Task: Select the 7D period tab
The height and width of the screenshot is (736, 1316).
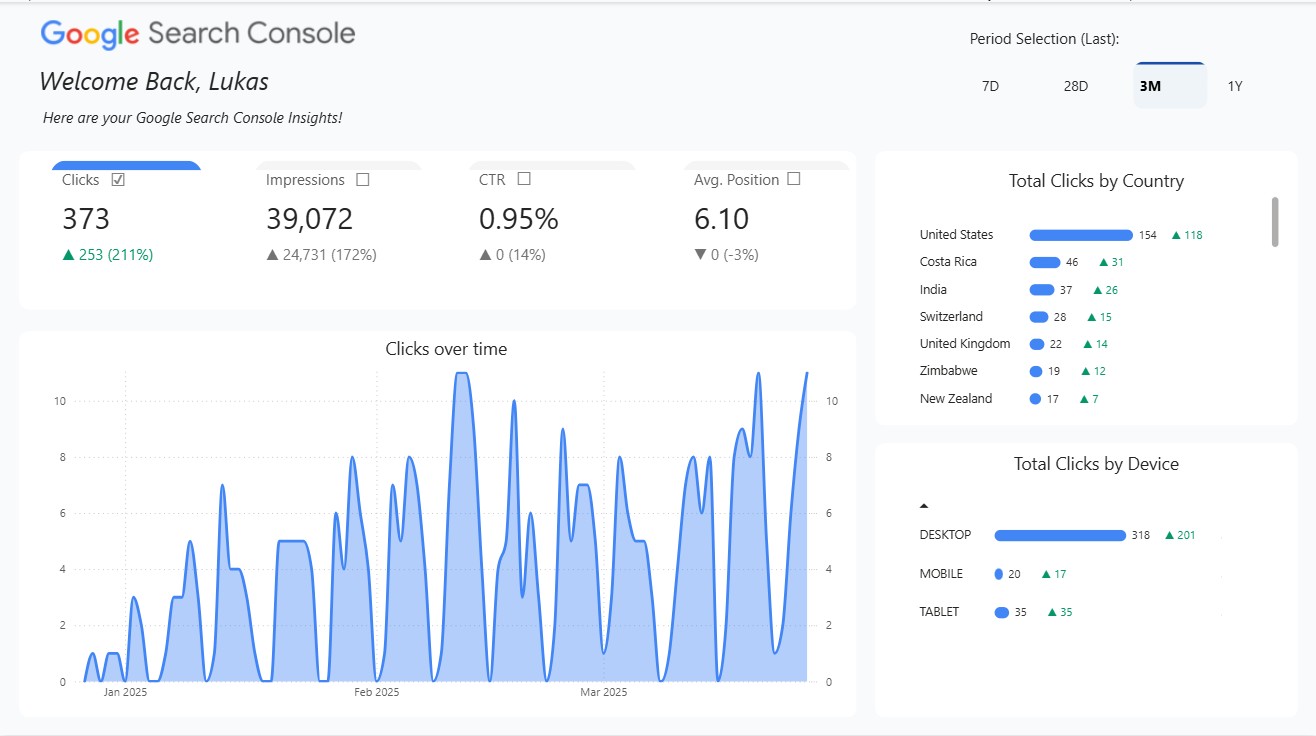Action: tap(989, 85)
